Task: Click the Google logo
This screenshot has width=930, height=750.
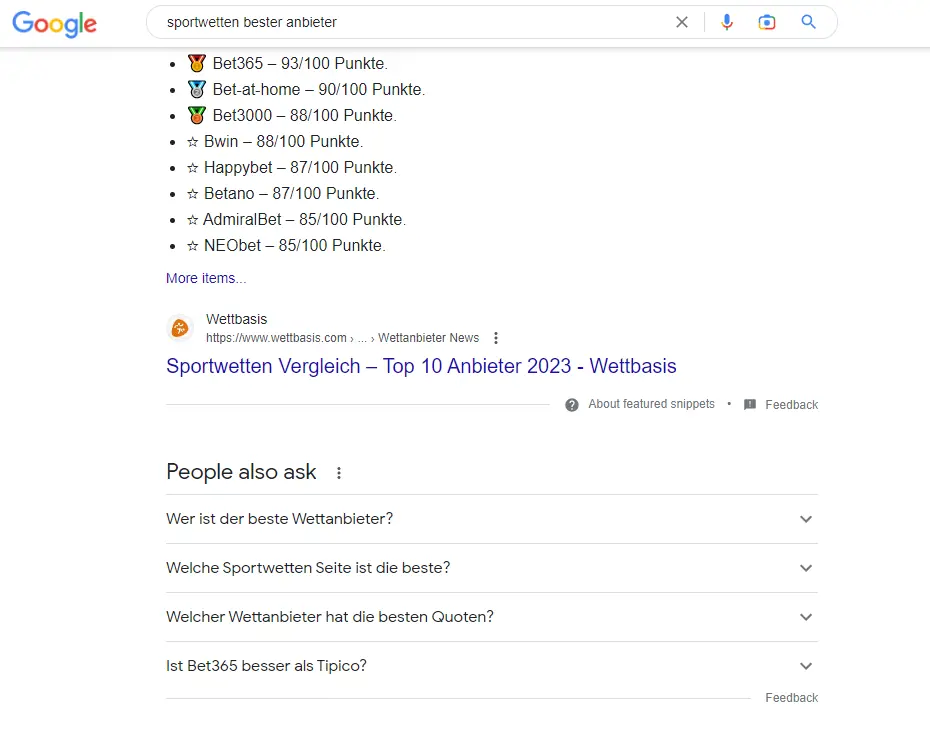Action: [x=55, y=24]
